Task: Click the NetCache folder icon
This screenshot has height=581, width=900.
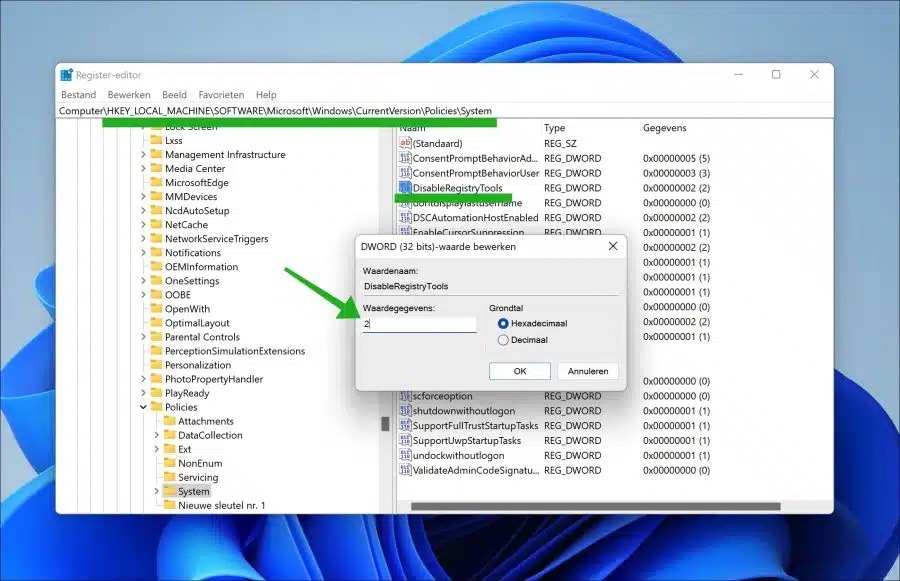Action: 156,224
